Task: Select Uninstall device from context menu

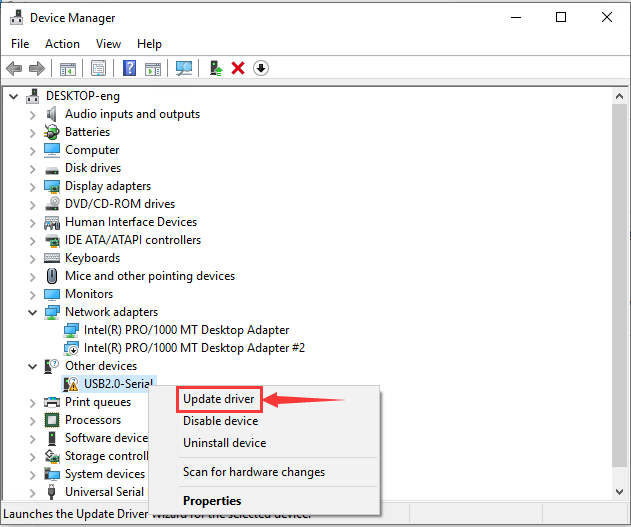Action: [225, 443]
